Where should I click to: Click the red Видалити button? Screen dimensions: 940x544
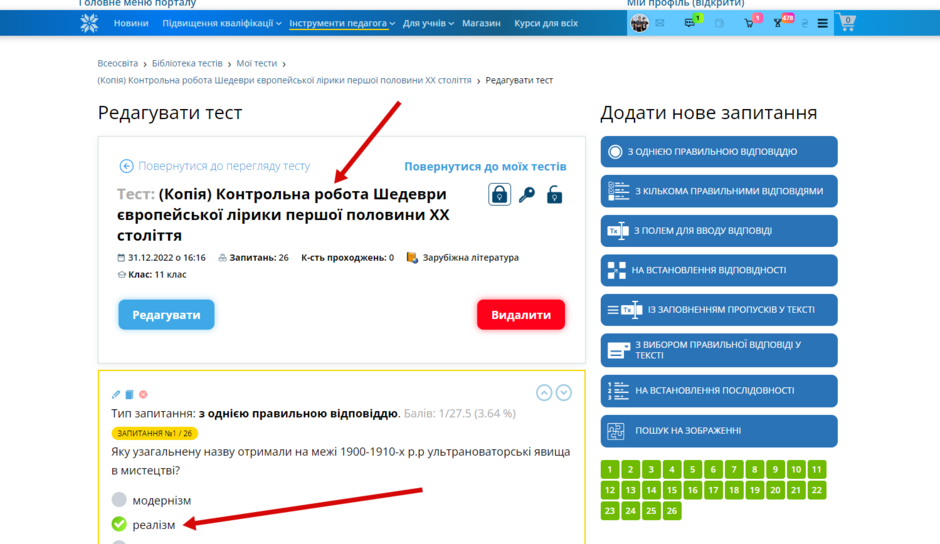pos(521,315)
